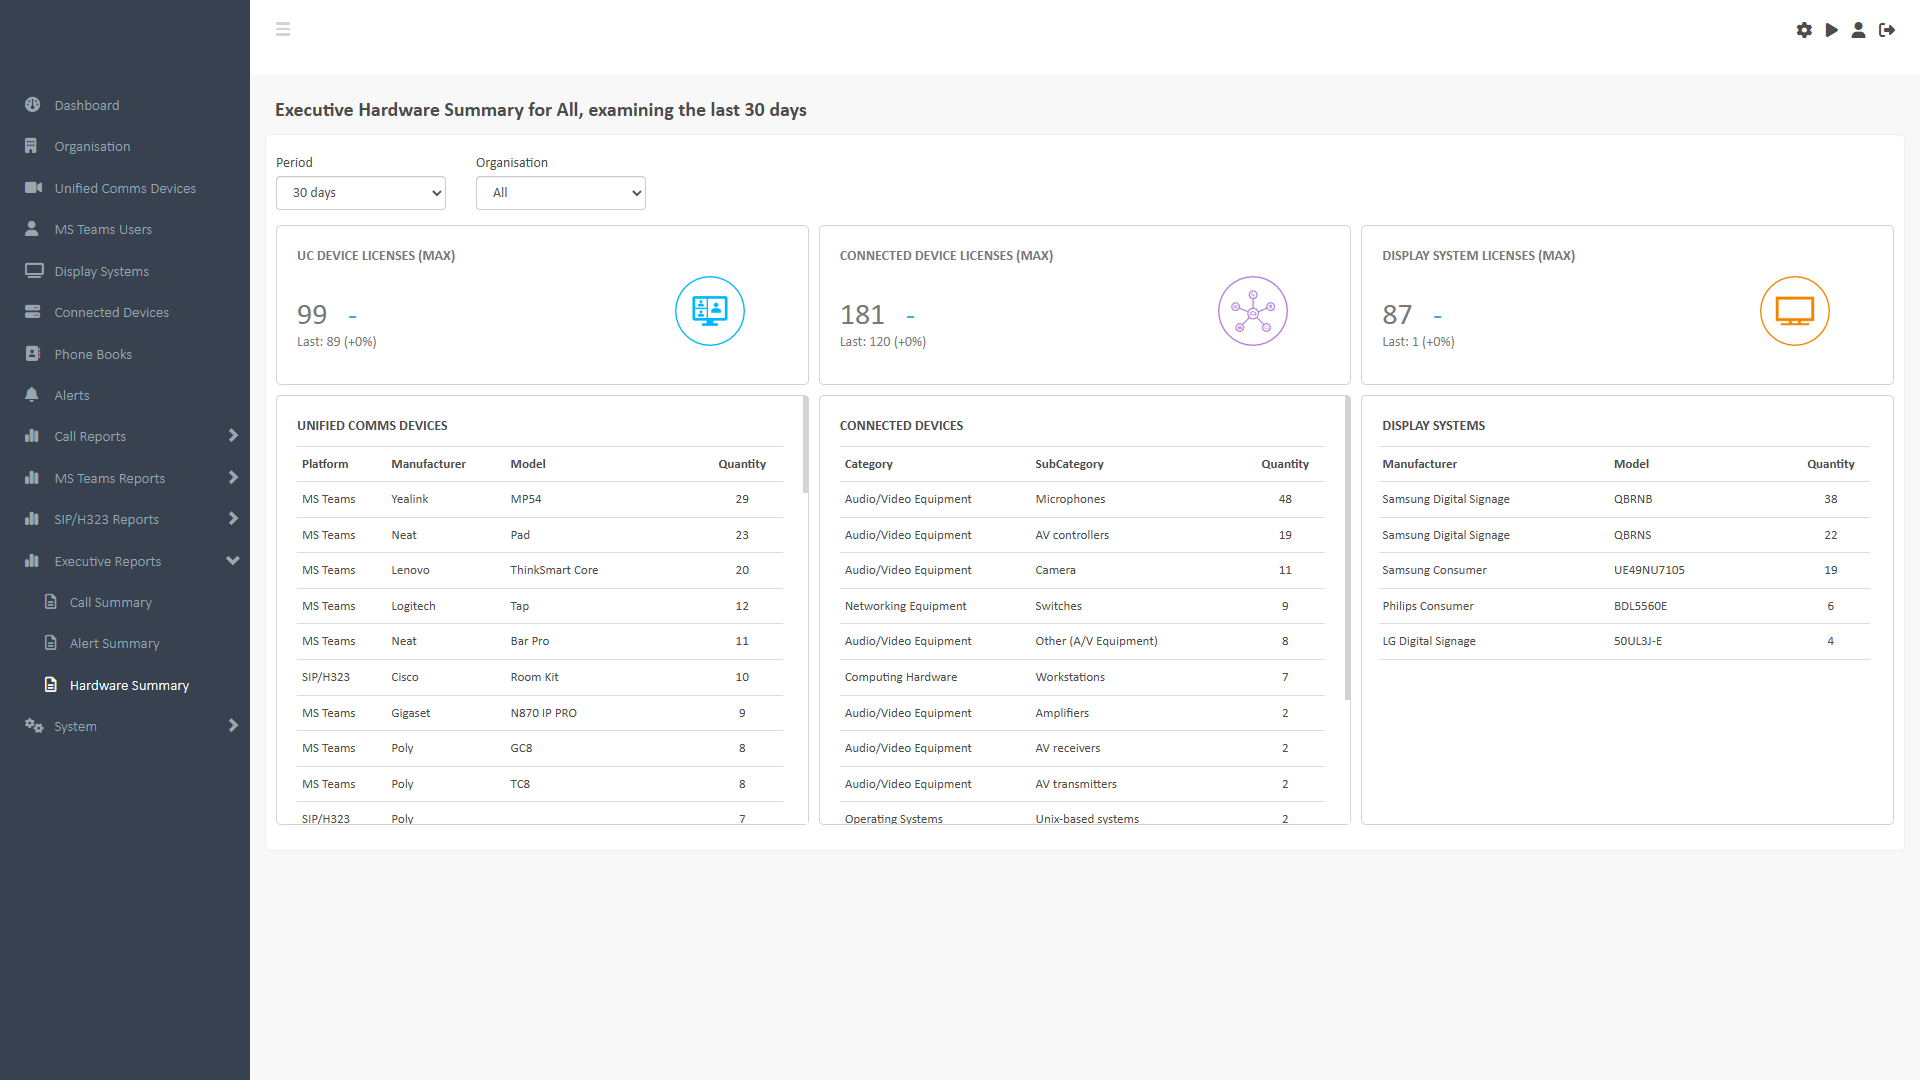Collapse the Executive Reports section
1920x1080 pixels.
[x=233, y=561]
